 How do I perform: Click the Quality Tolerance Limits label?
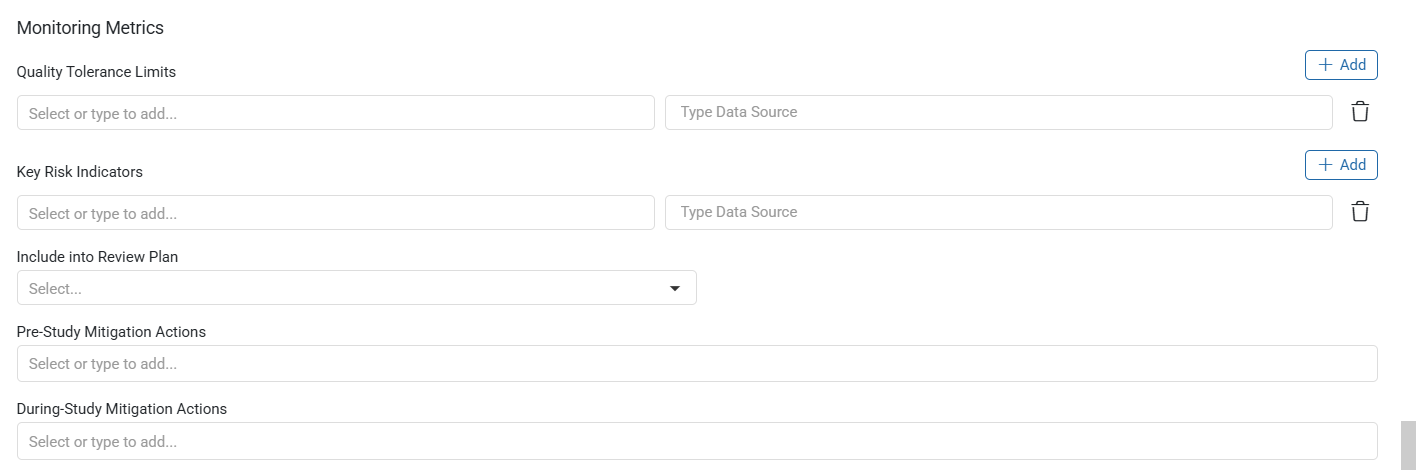point(97,72)
